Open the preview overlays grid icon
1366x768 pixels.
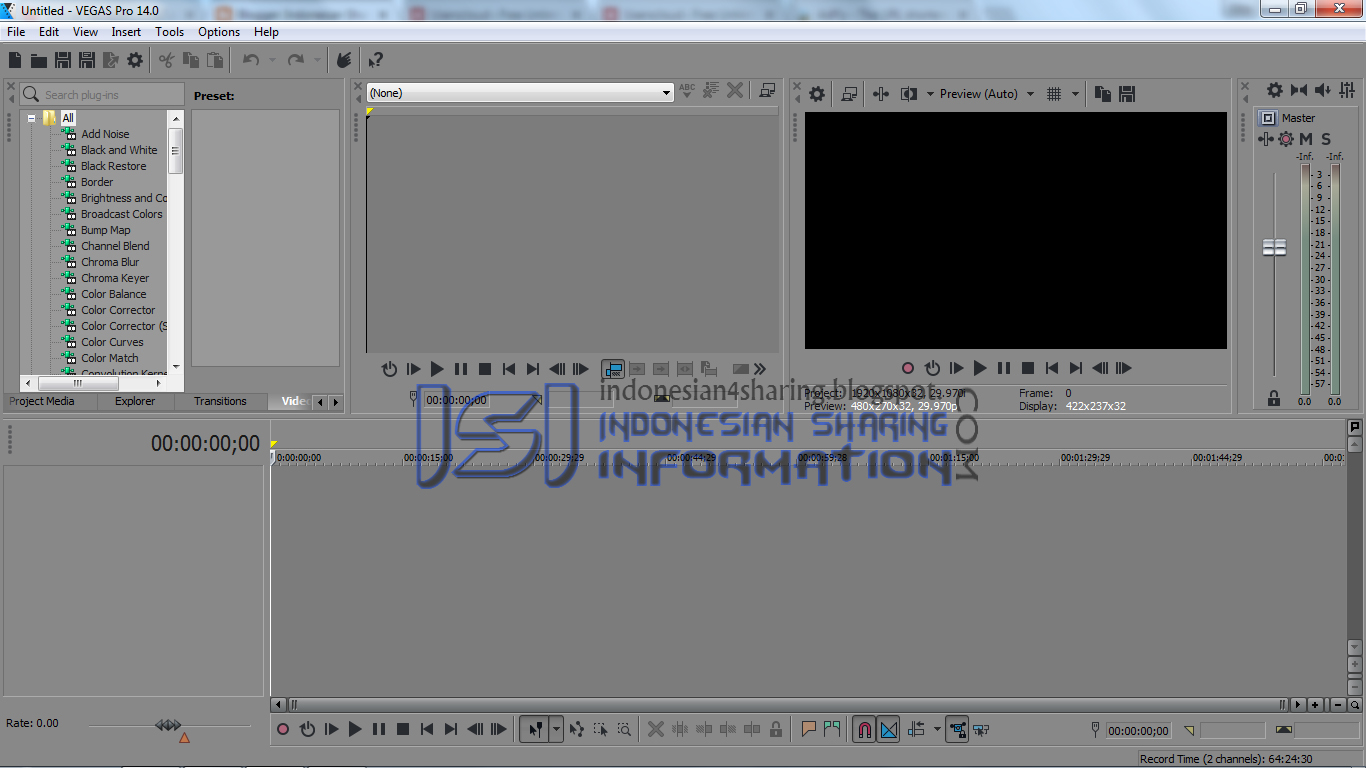(1053, 94)
